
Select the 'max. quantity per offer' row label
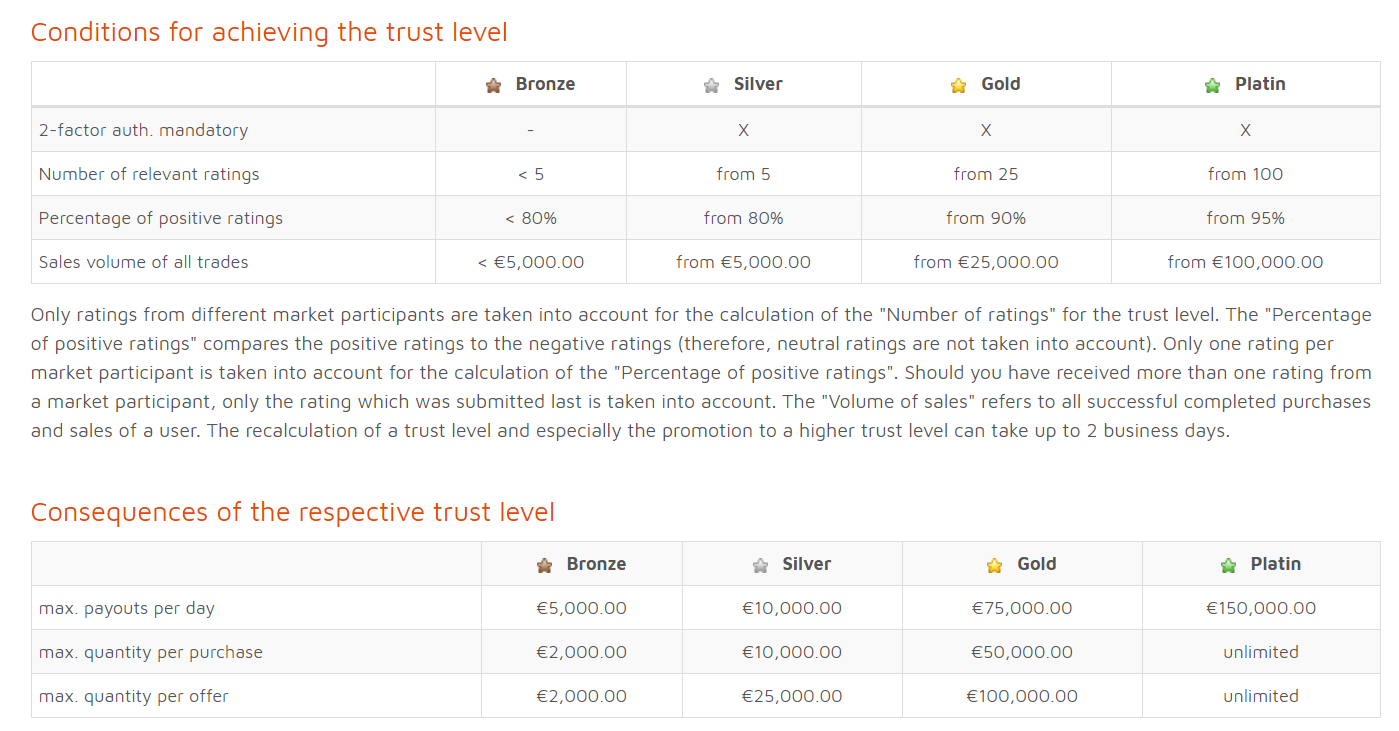tap(134, 696)
